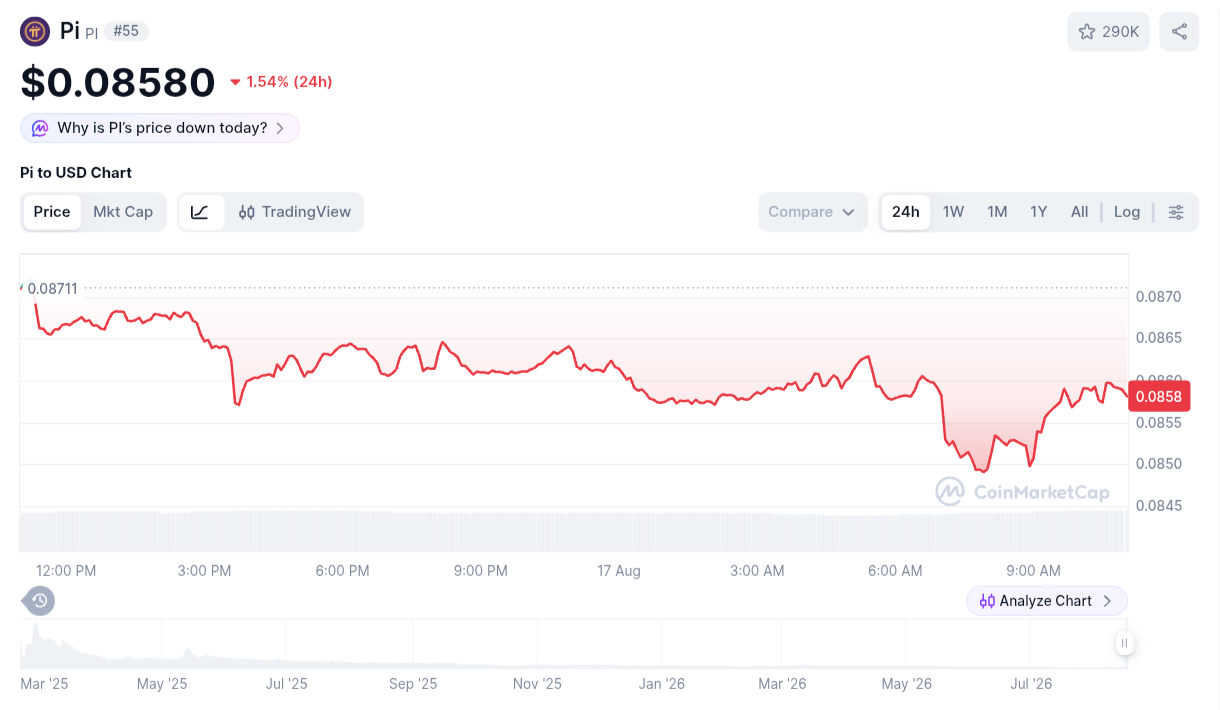Click the #55 rank badge

tap(126, 31)
